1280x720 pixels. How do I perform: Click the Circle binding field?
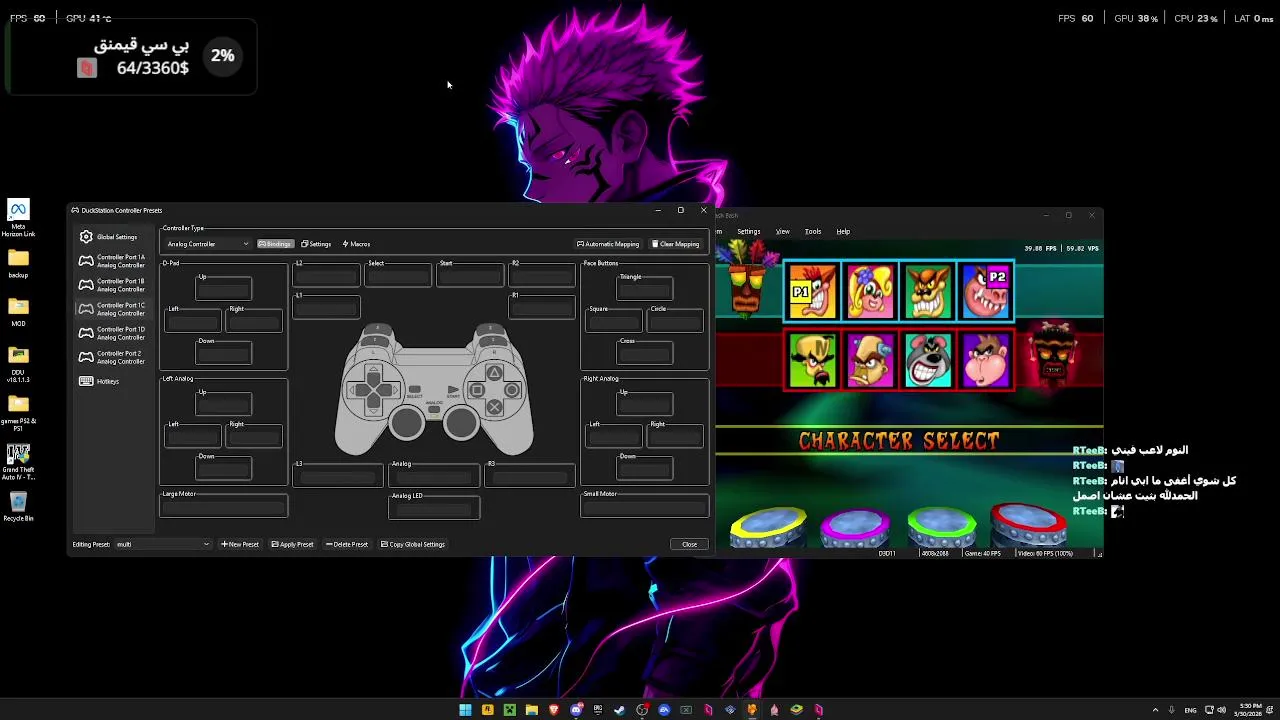[675, 322]
